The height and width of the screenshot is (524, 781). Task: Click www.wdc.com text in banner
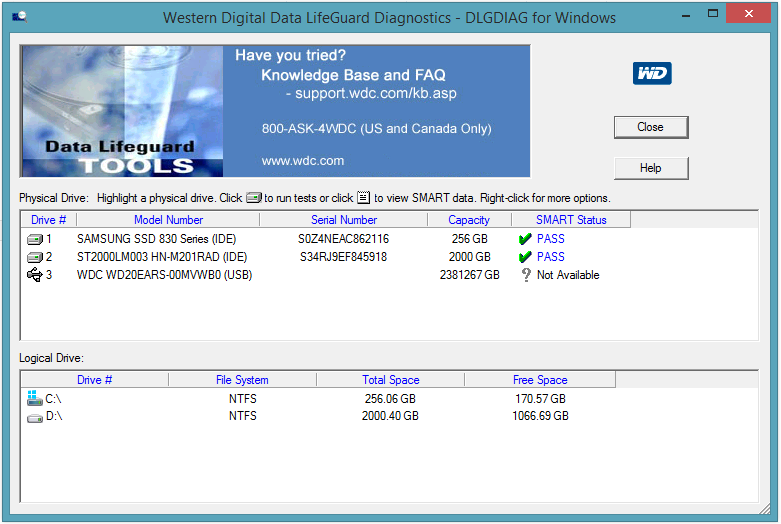(303, 161)
